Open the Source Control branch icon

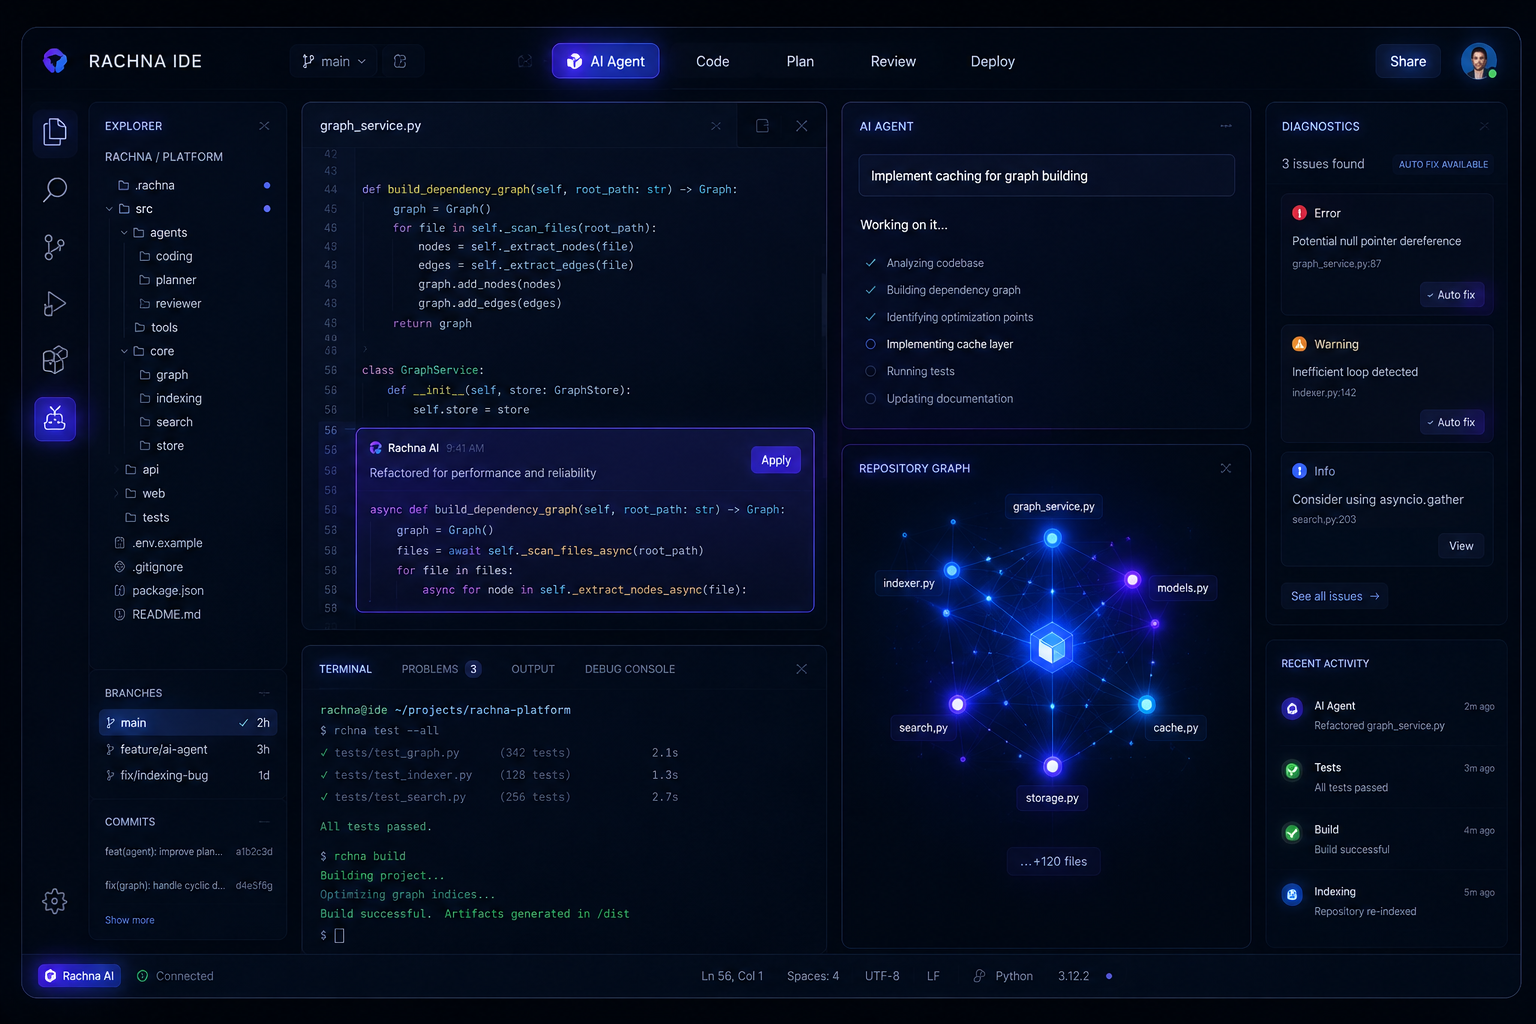tap(55, 247)
